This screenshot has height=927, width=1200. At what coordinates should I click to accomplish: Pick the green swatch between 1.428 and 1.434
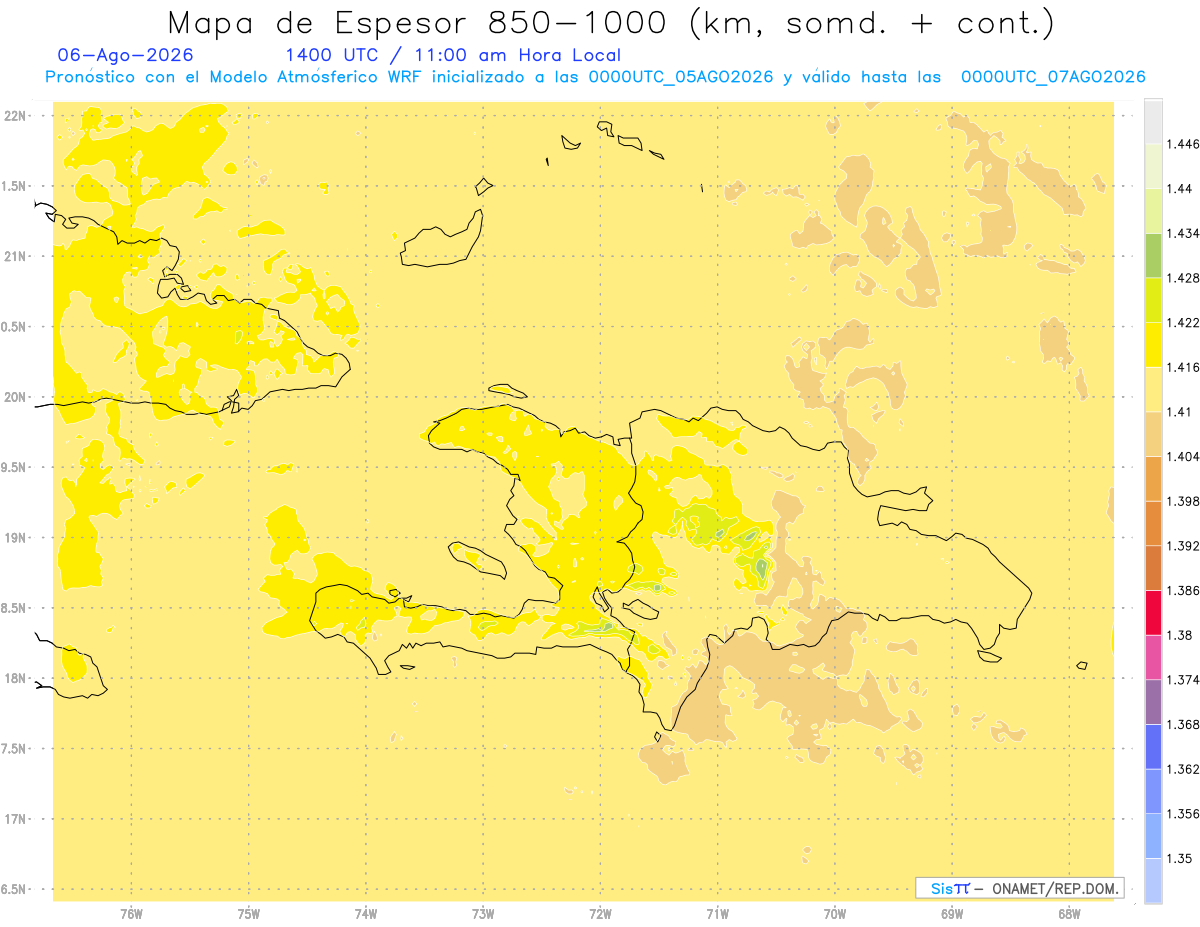tap(1153, 256)
